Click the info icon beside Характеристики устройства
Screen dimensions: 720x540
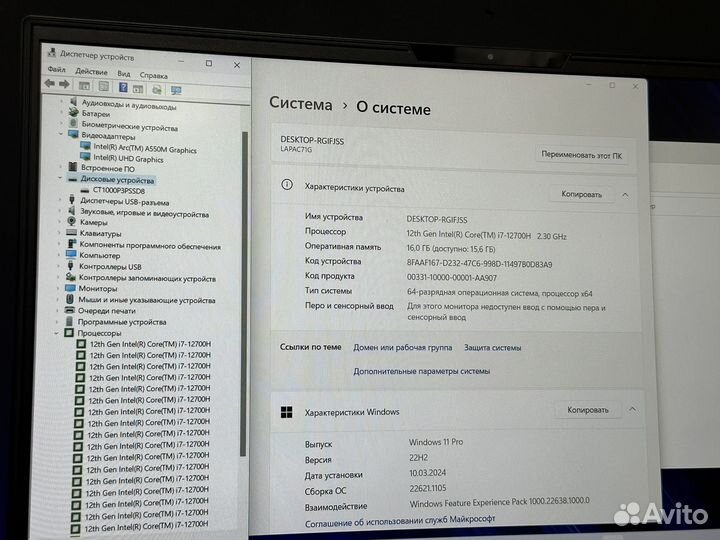287,185
